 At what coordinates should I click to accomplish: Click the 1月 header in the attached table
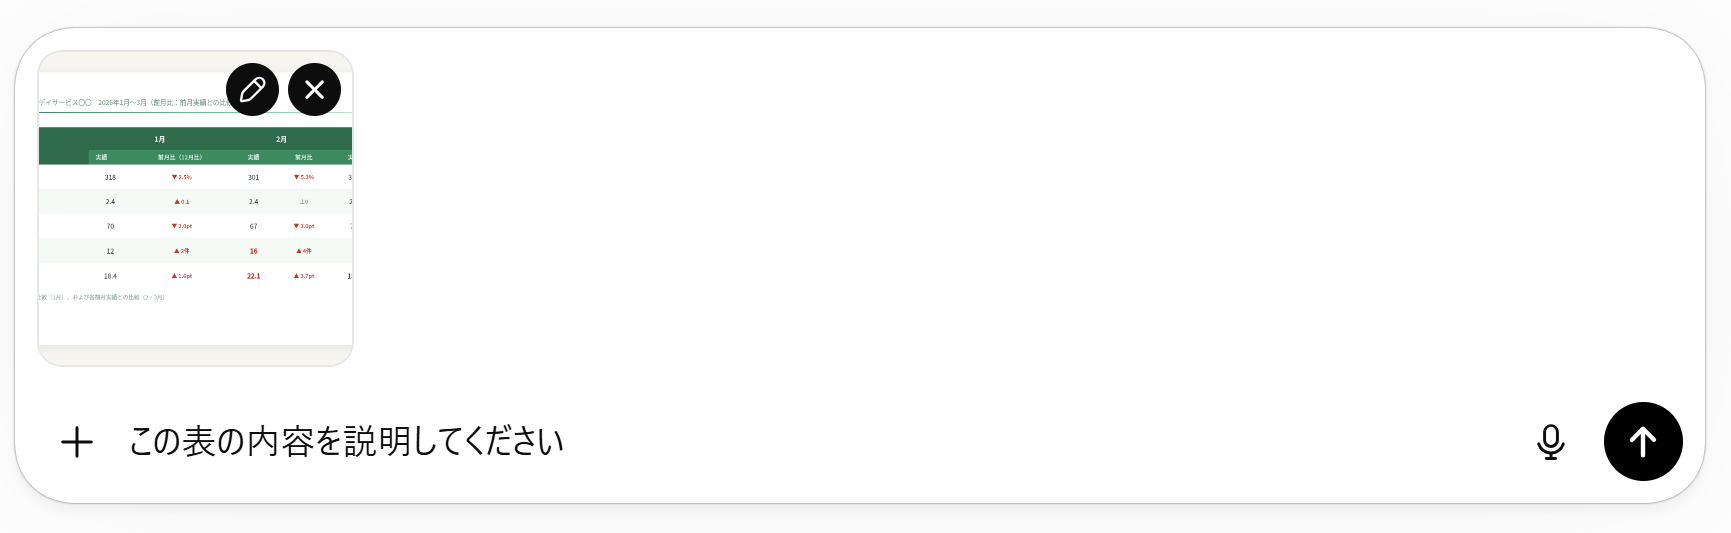(160, 140)
